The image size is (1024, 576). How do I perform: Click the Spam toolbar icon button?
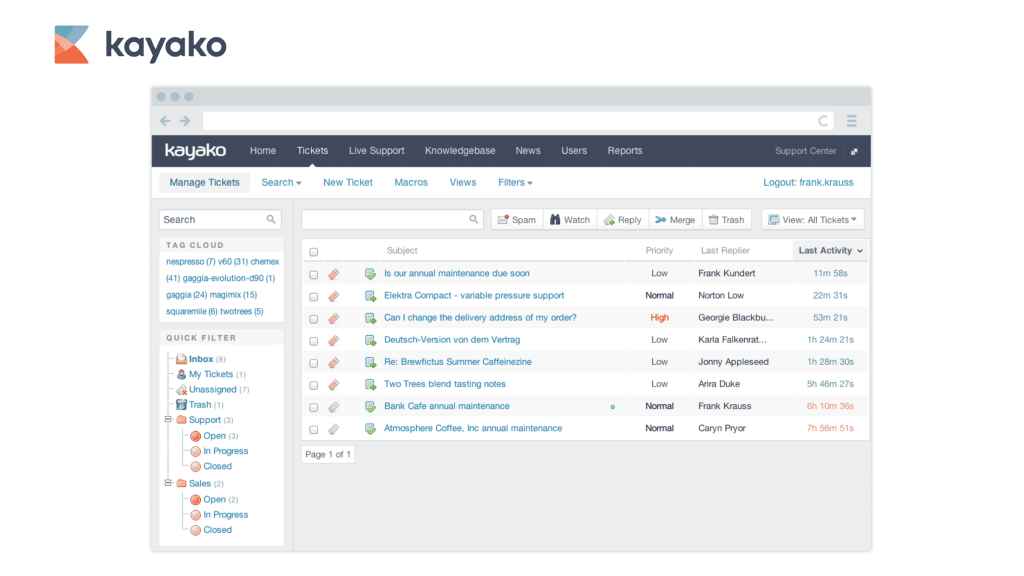tap(516, 220)
